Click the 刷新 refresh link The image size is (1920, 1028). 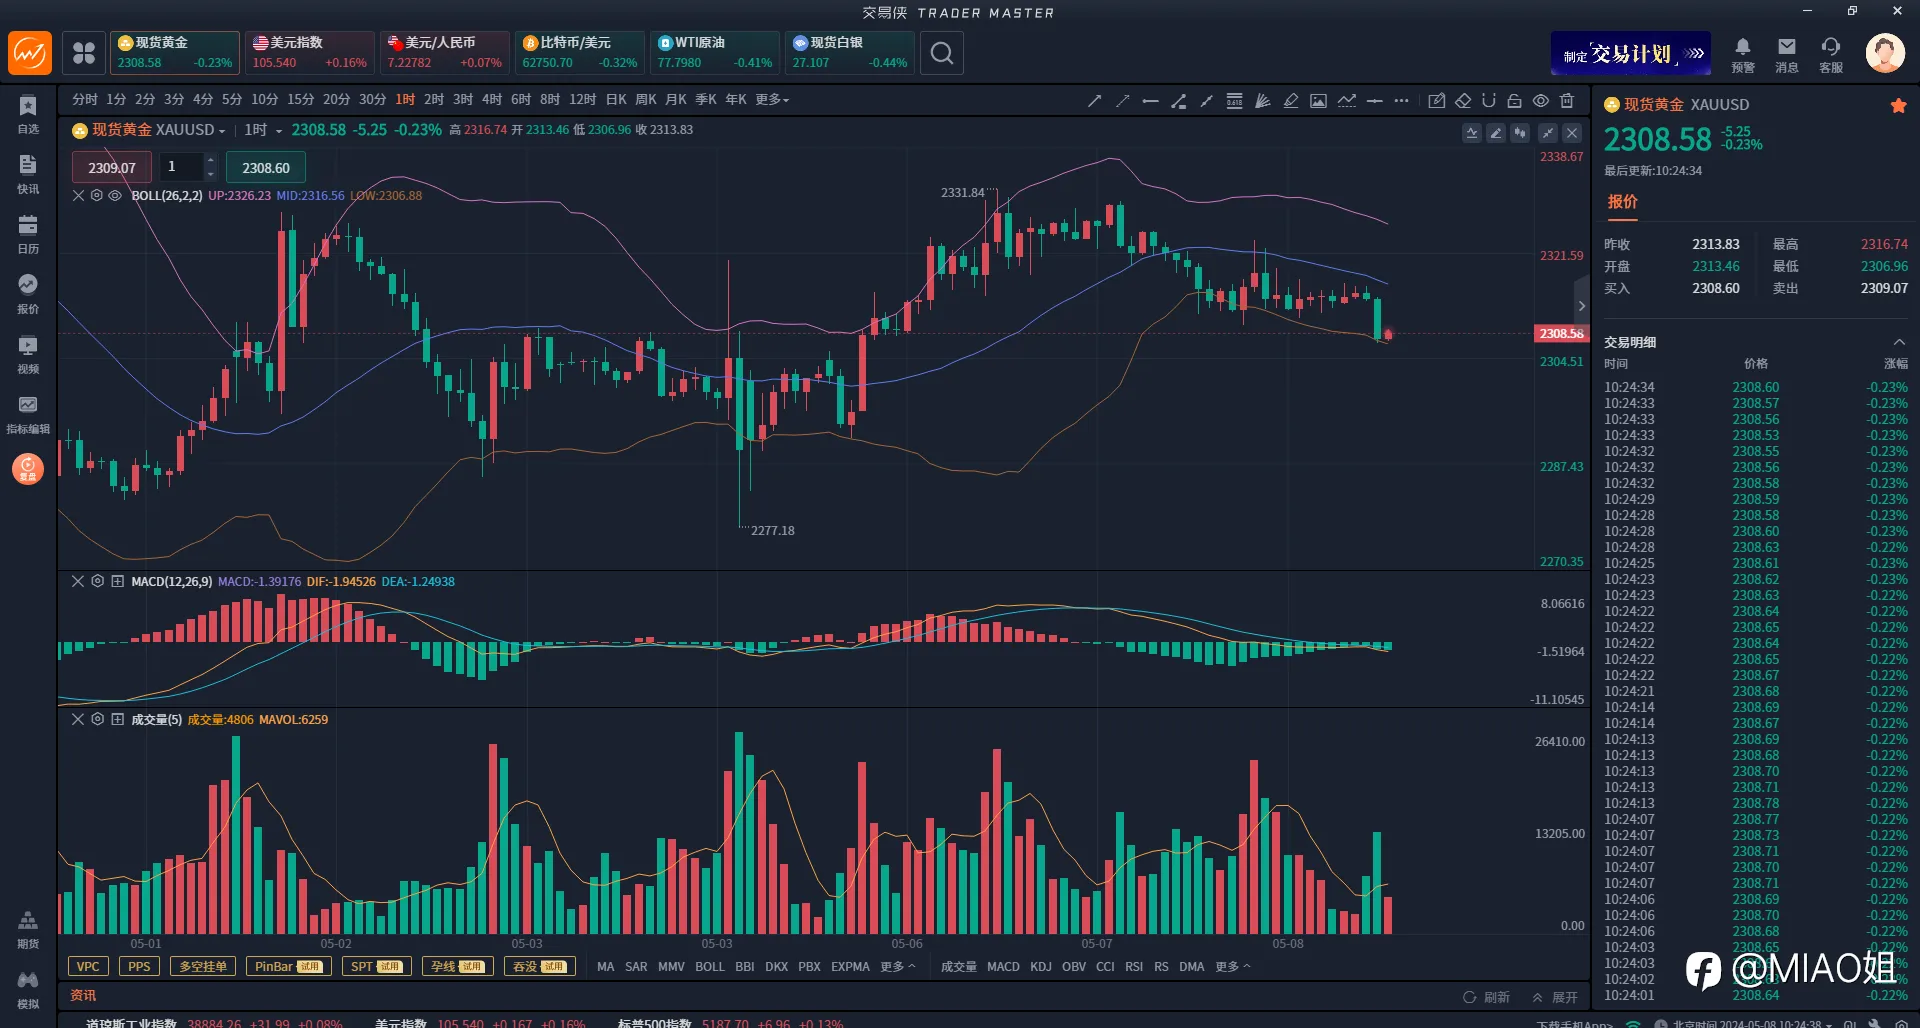tap(1487, 998)
